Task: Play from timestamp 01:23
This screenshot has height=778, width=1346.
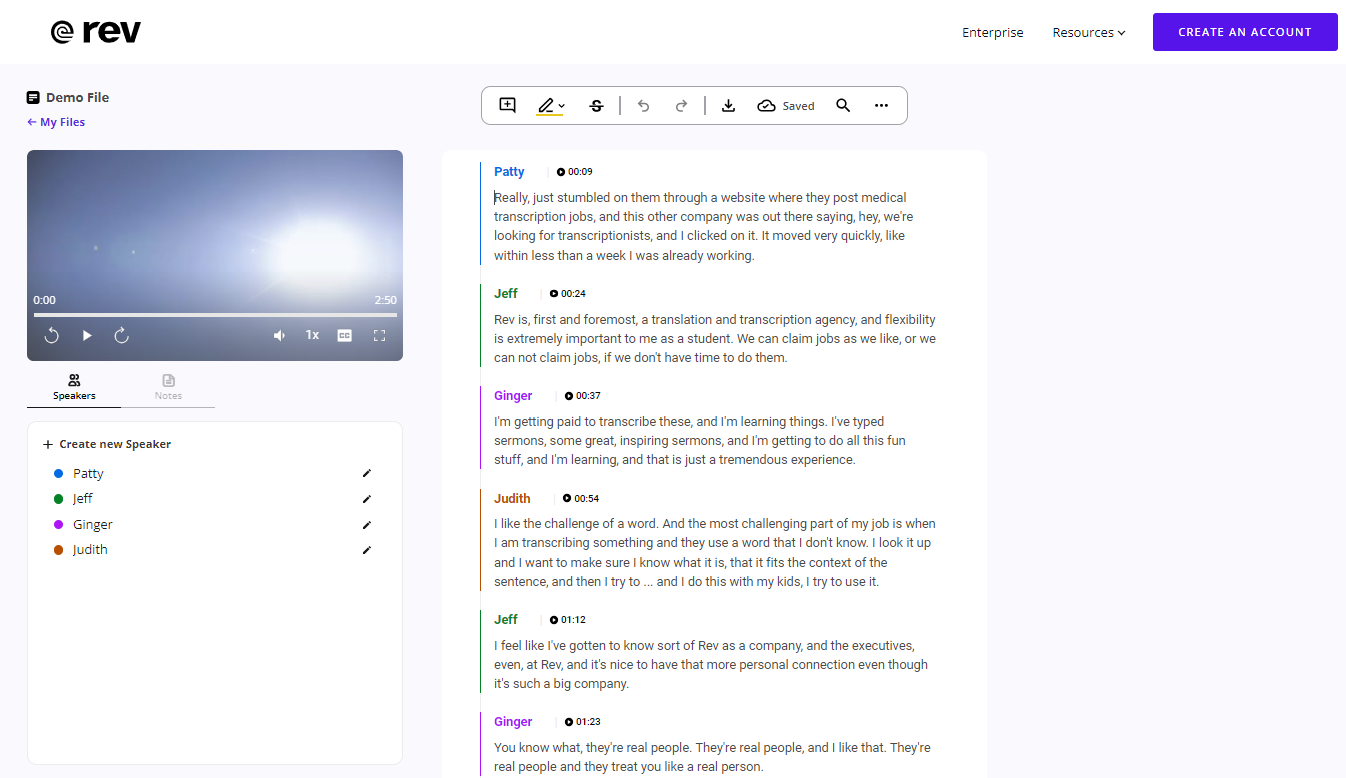Action: 583,722
